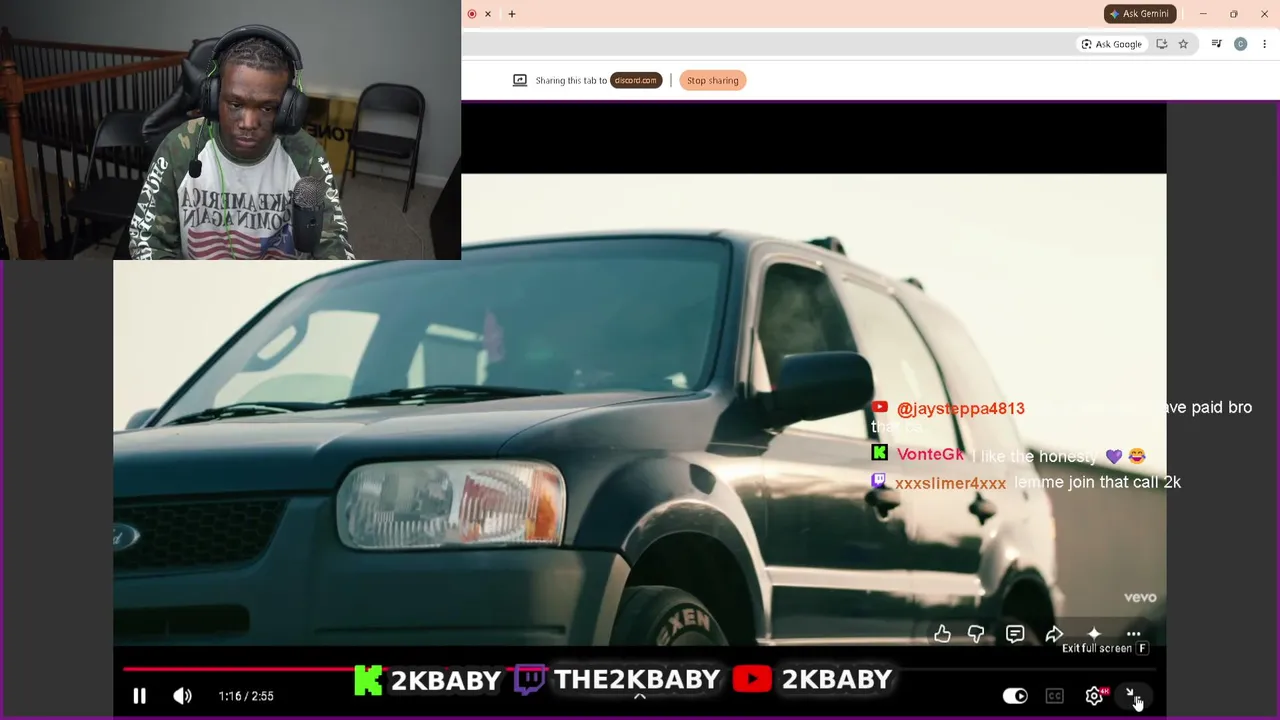The image size is (1280, 720).
Task: Click the Kick icon beside VonteGK
Action: coord(880,453)
